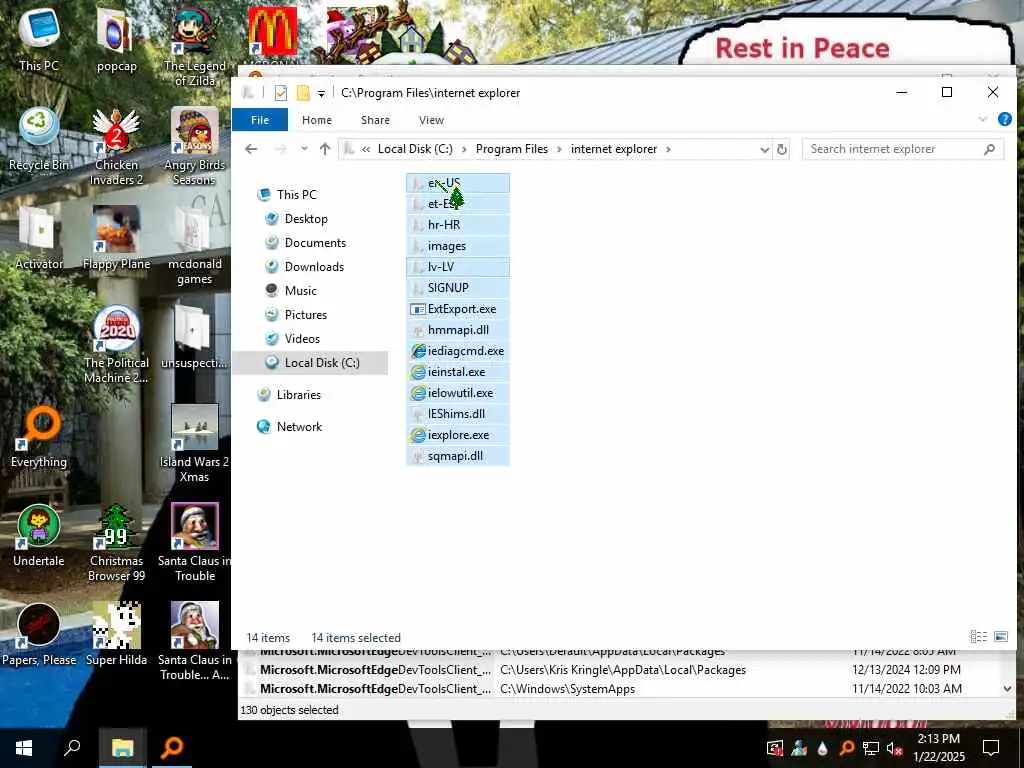The width and height of the screenshot is (1024, 768).
Task: Click the Forward navigation arrow
Action: tap(281, 149)
